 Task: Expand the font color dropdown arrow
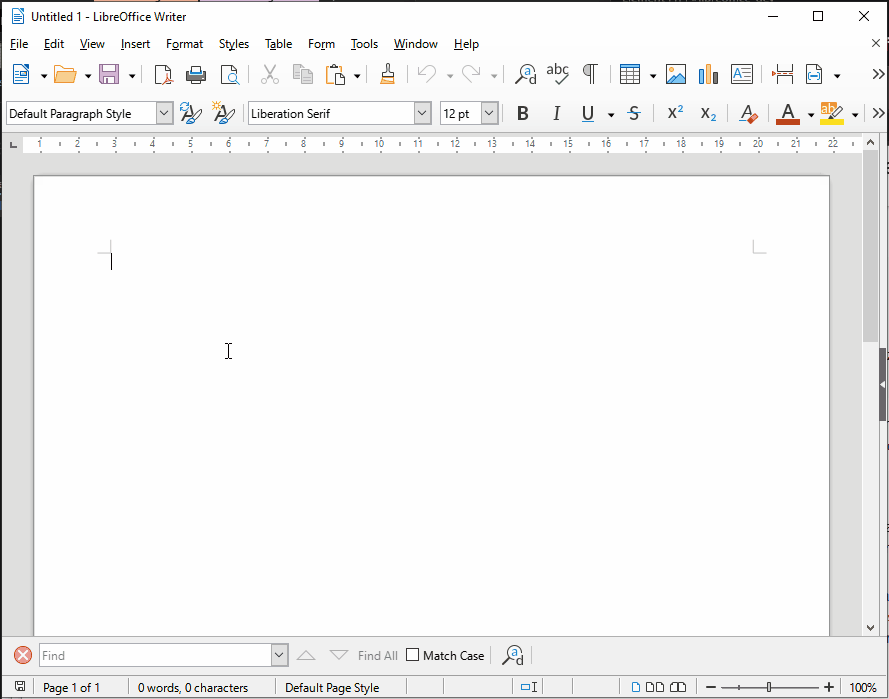coord(809,113)
